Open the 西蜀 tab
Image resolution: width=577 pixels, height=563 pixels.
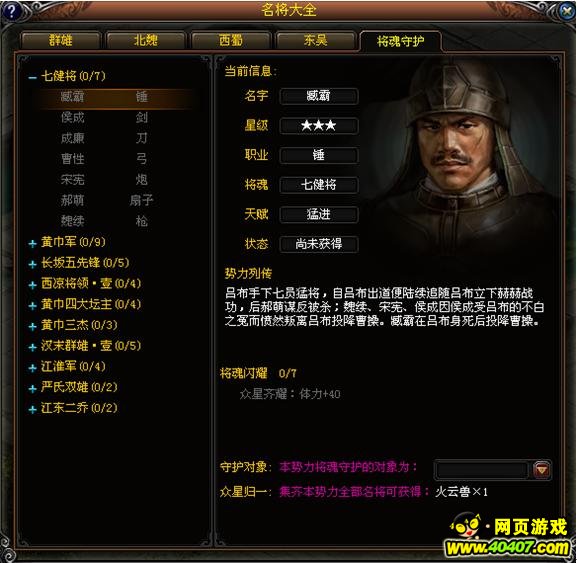coord(231,40)
